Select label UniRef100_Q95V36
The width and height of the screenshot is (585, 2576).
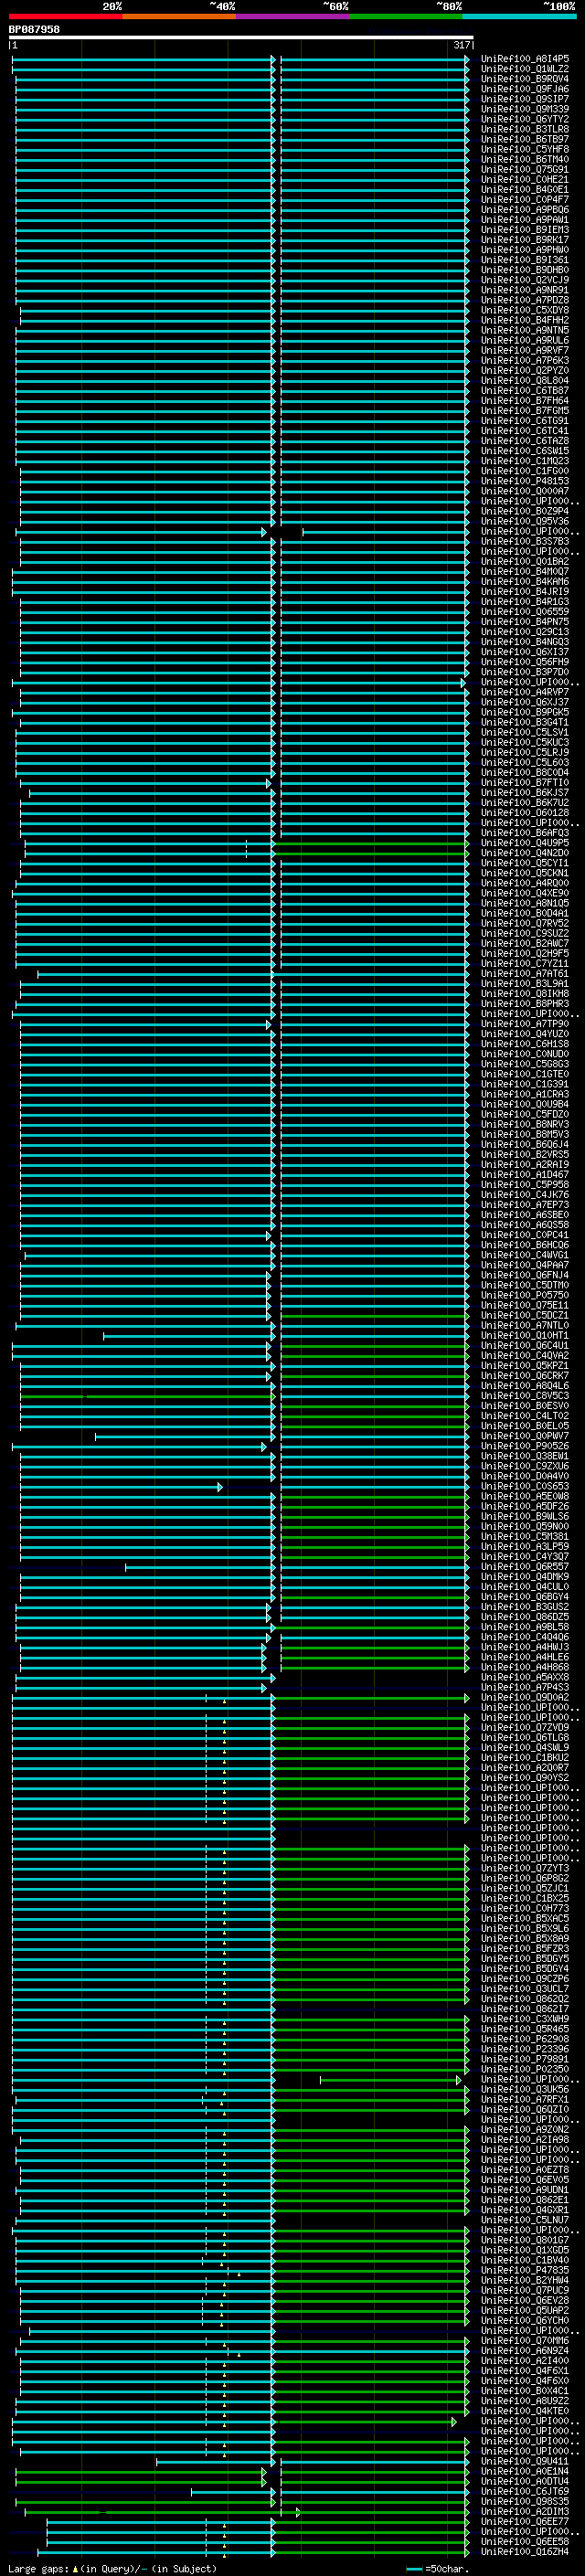(525, 521)
